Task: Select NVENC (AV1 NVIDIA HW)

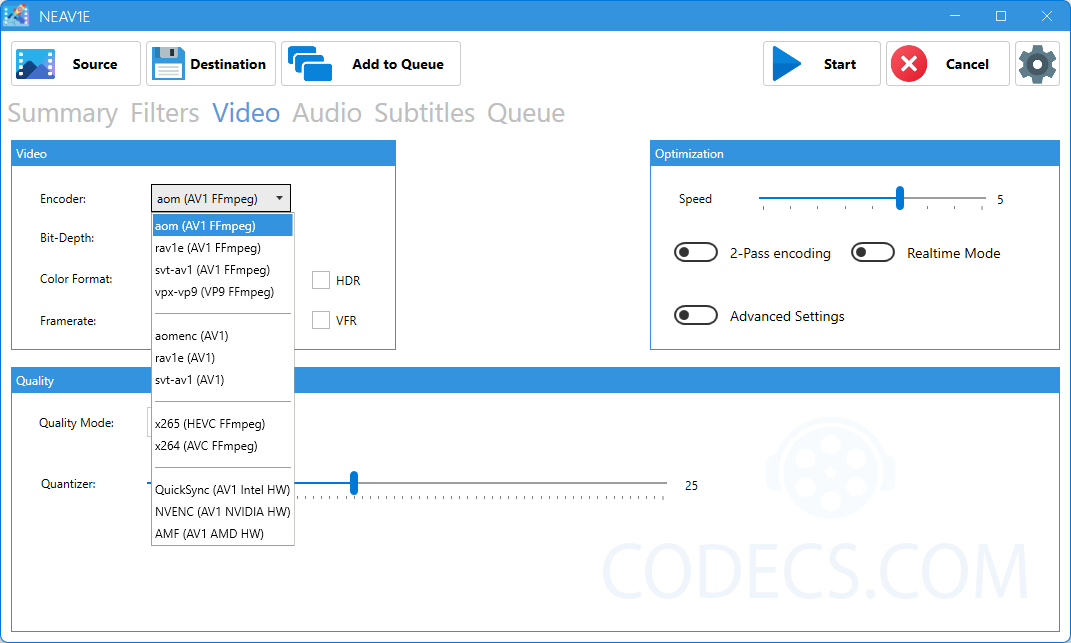Action: [223, 511]
